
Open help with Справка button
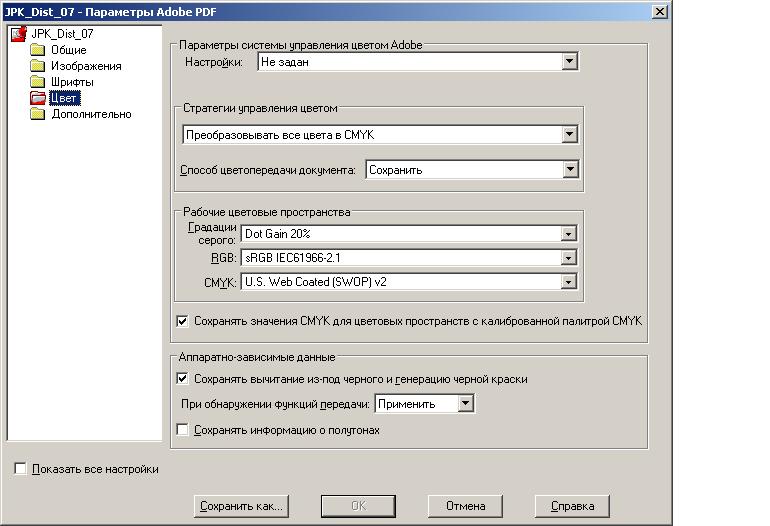572,506
